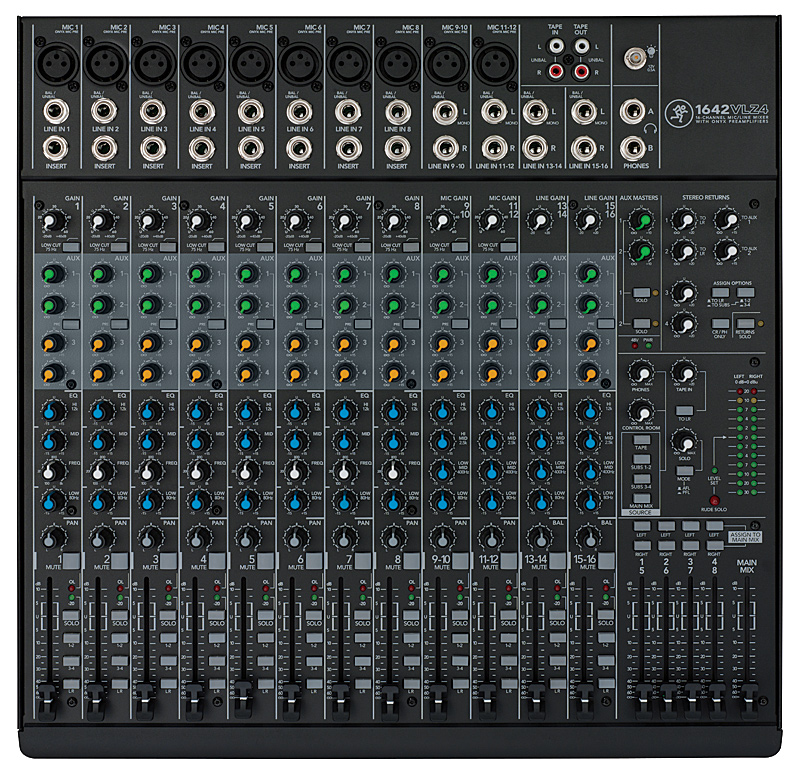Image resolution: width=800 pixels, height=775 pixels.
Task: Select SUBS 1-2 source button
Action: [x=641, y=459]
